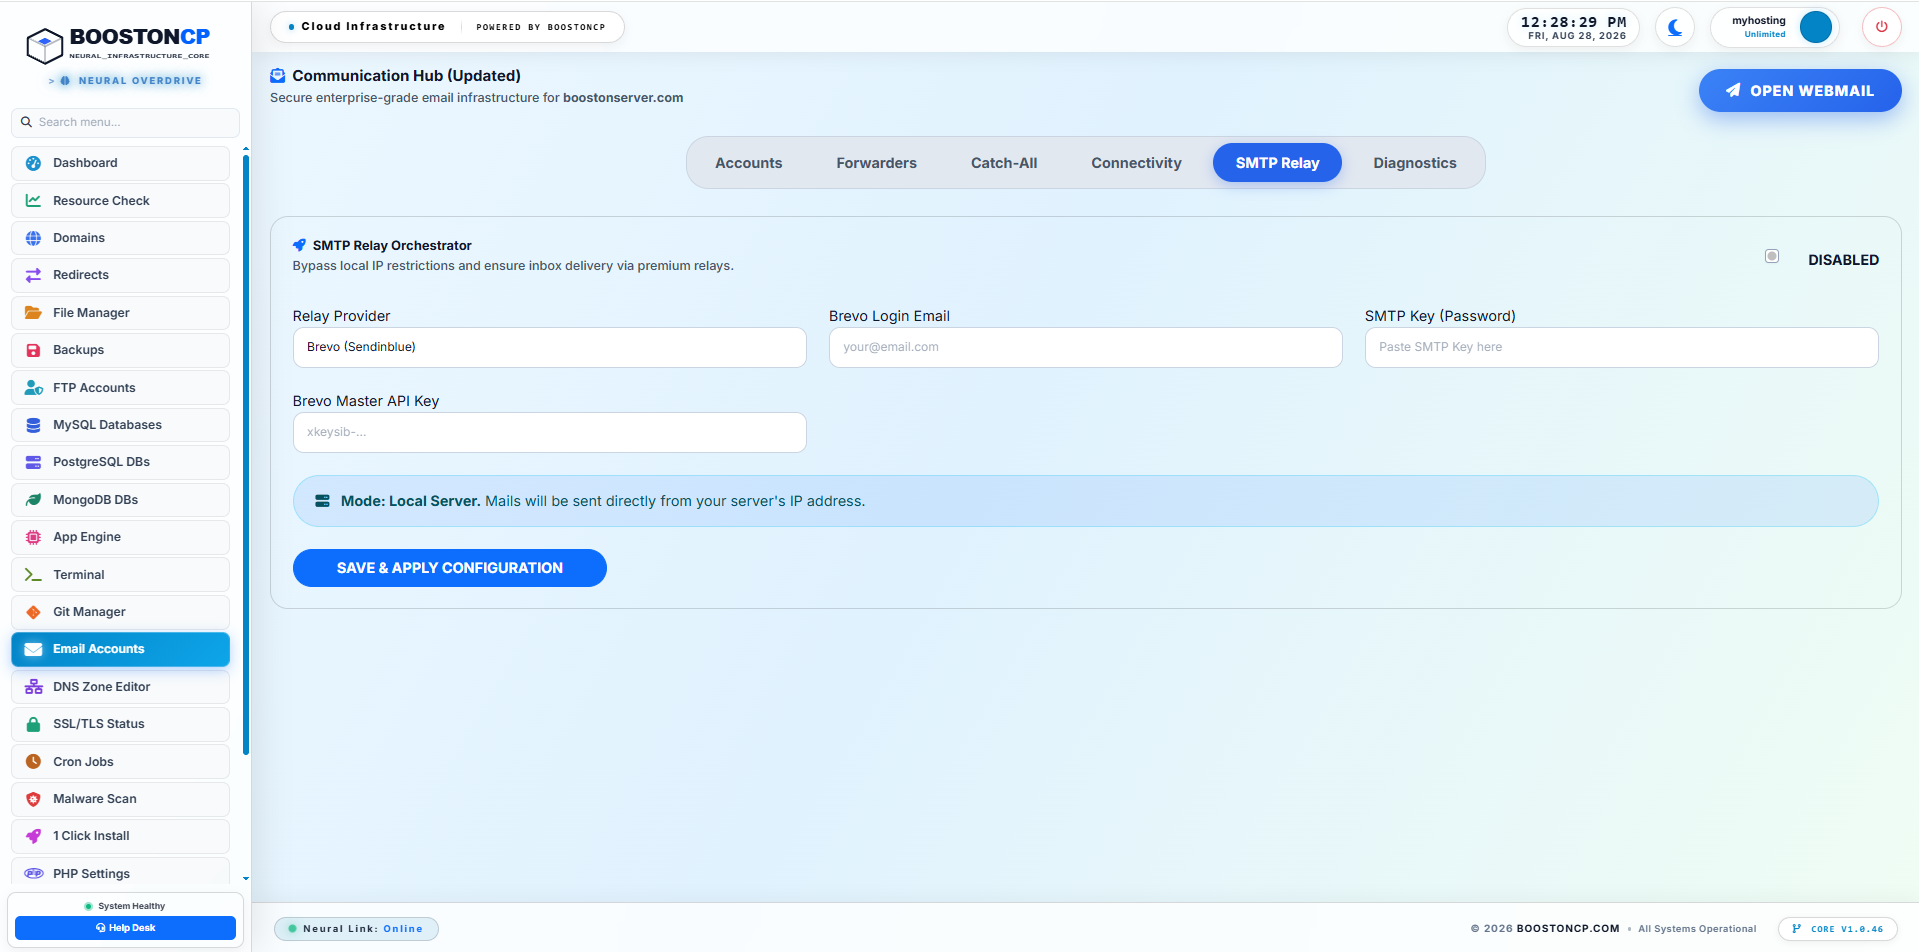Click the Email Accounts envelope icon
The width and height of the screenshot is (1919, 952).
(33, 649)
